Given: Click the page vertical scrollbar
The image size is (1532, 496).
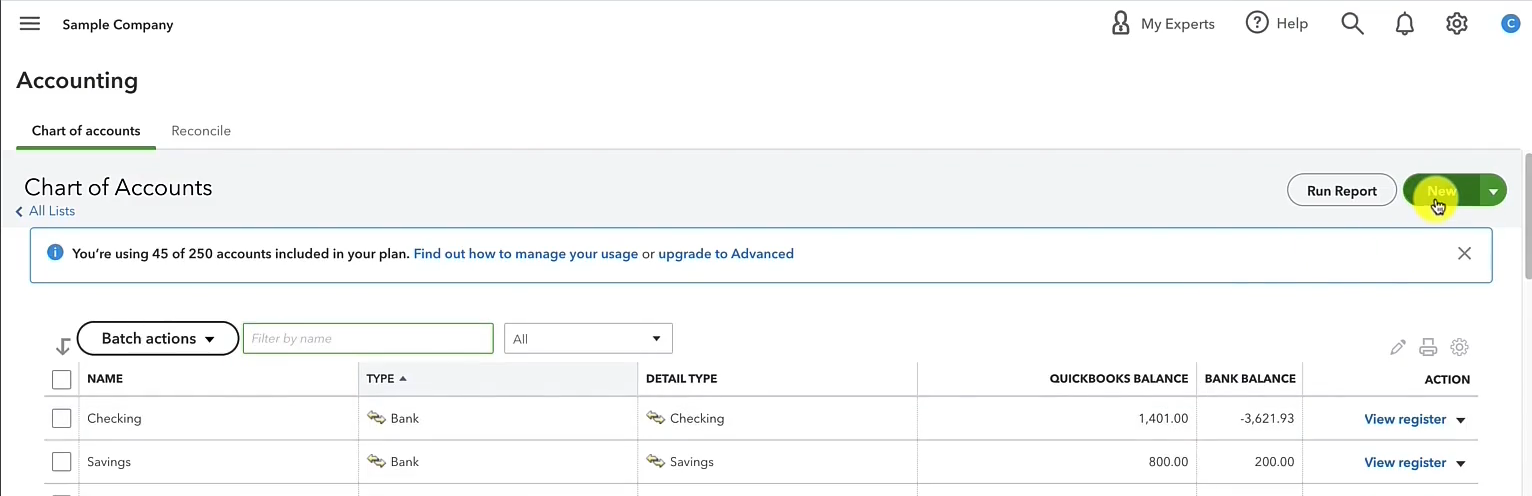Looking at the screenshot, I should (x=1526, y=215).
